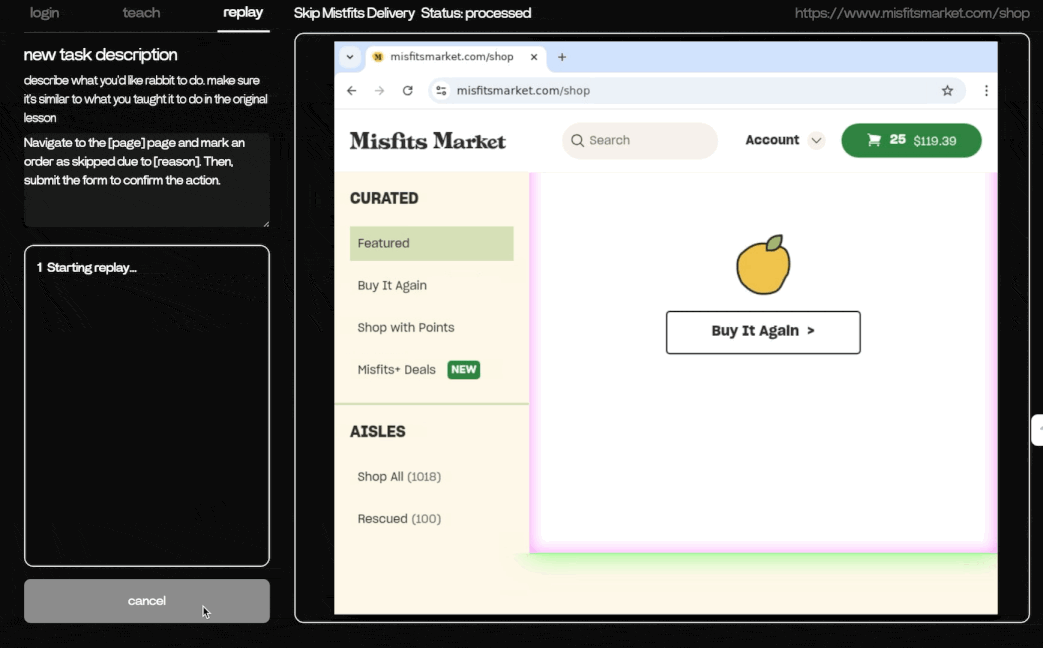
Task: Select the replay tab
Action: (243, 13)
